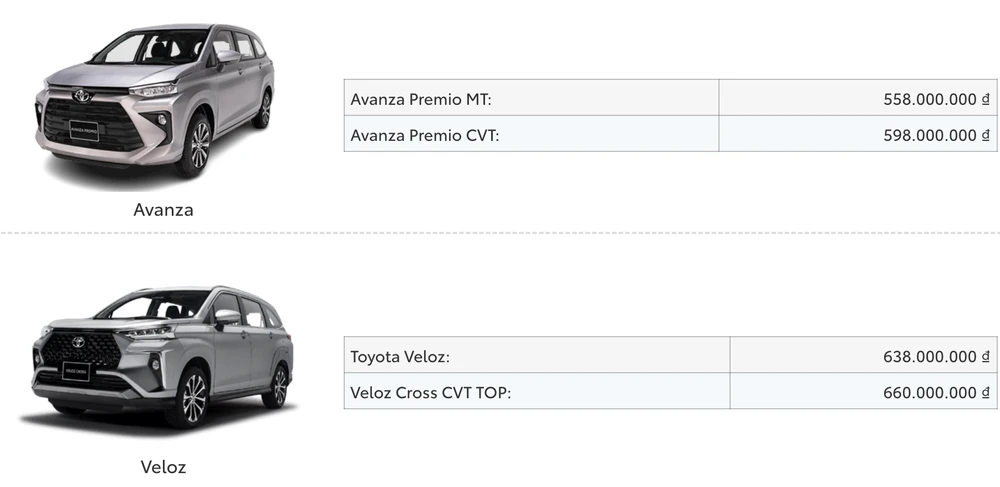Click the đ symbol after 660.000.000
This screenshot has height=487, width=1000.
click(985, 392)
